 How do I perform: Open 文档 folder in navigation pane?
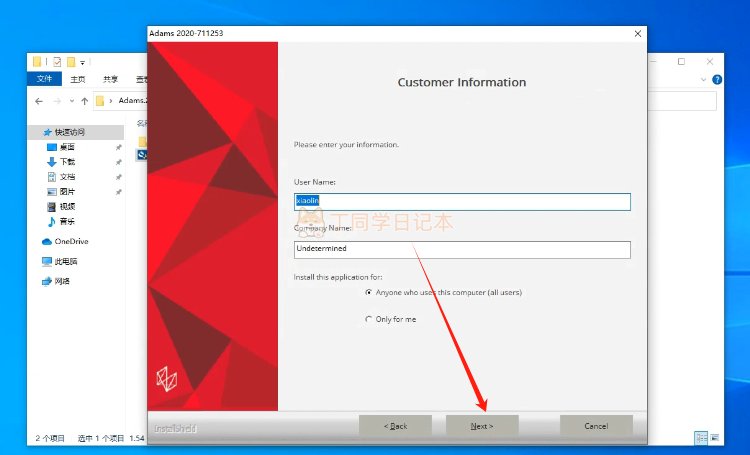pos(67,177)
